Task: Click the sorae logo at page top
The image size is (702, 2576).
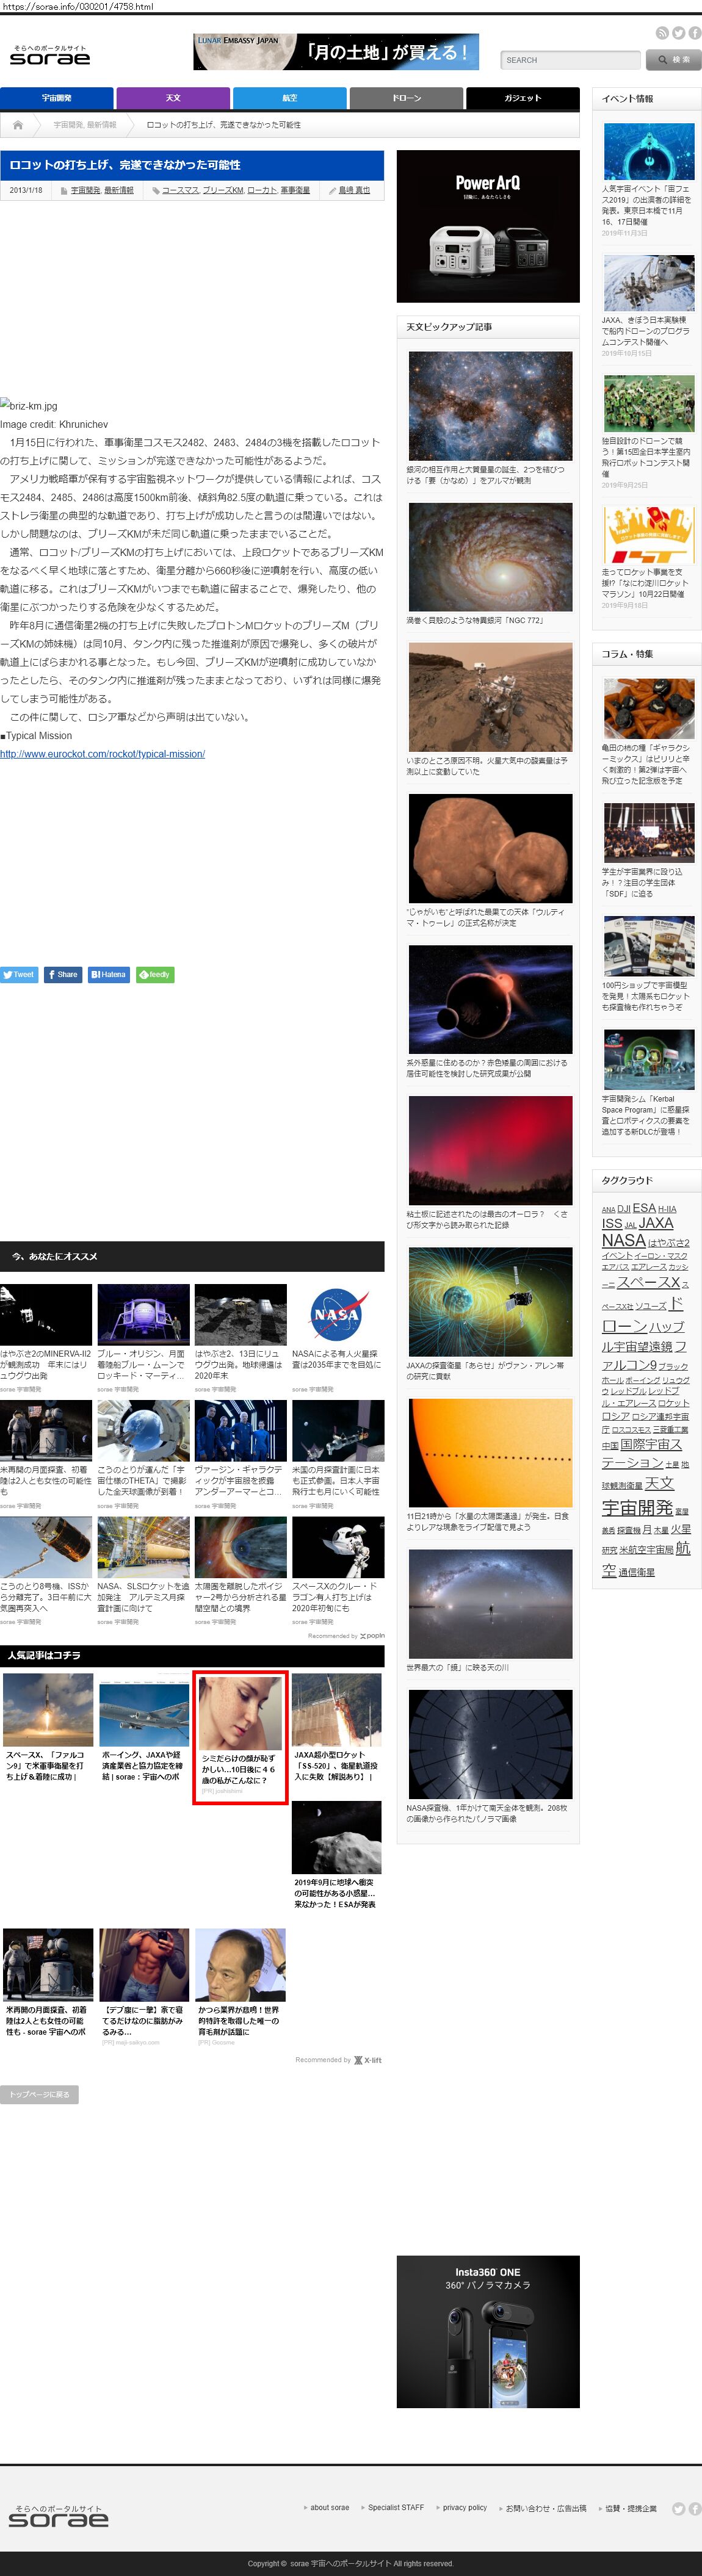Action: (x=50, y=56)
